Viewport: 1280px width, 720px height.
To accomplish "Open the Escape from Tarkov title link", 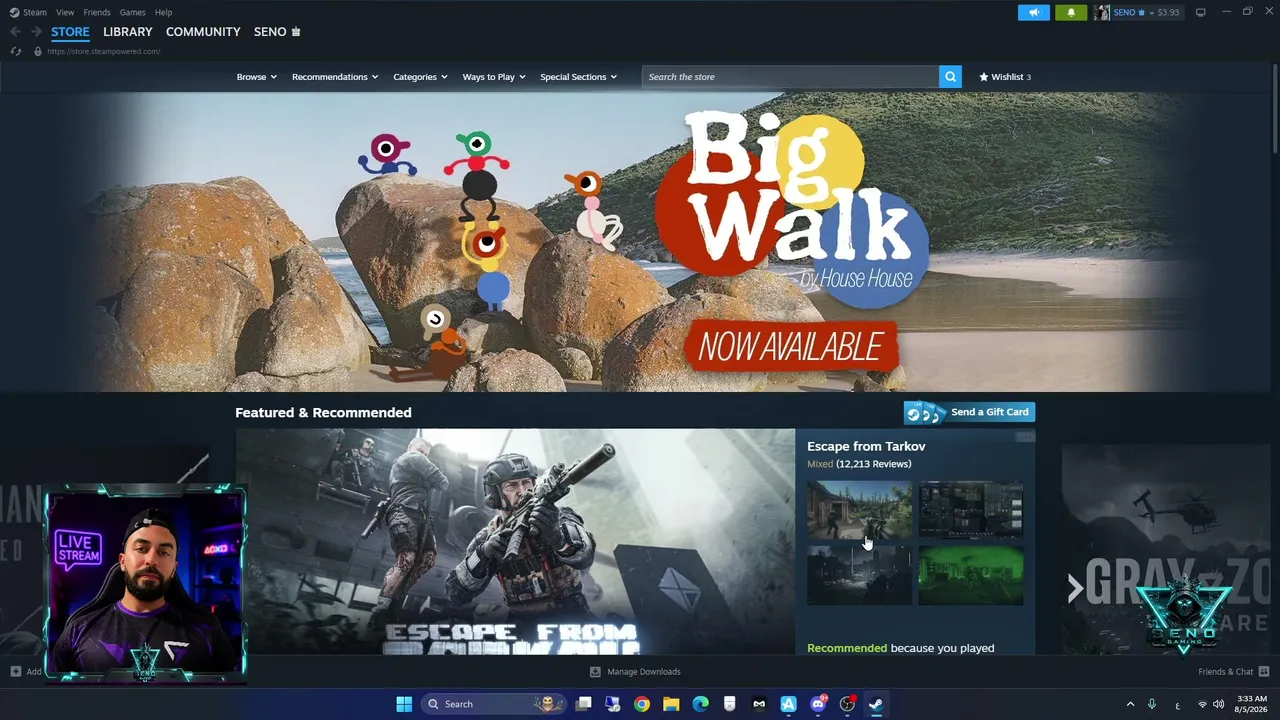I will [866, 446].
